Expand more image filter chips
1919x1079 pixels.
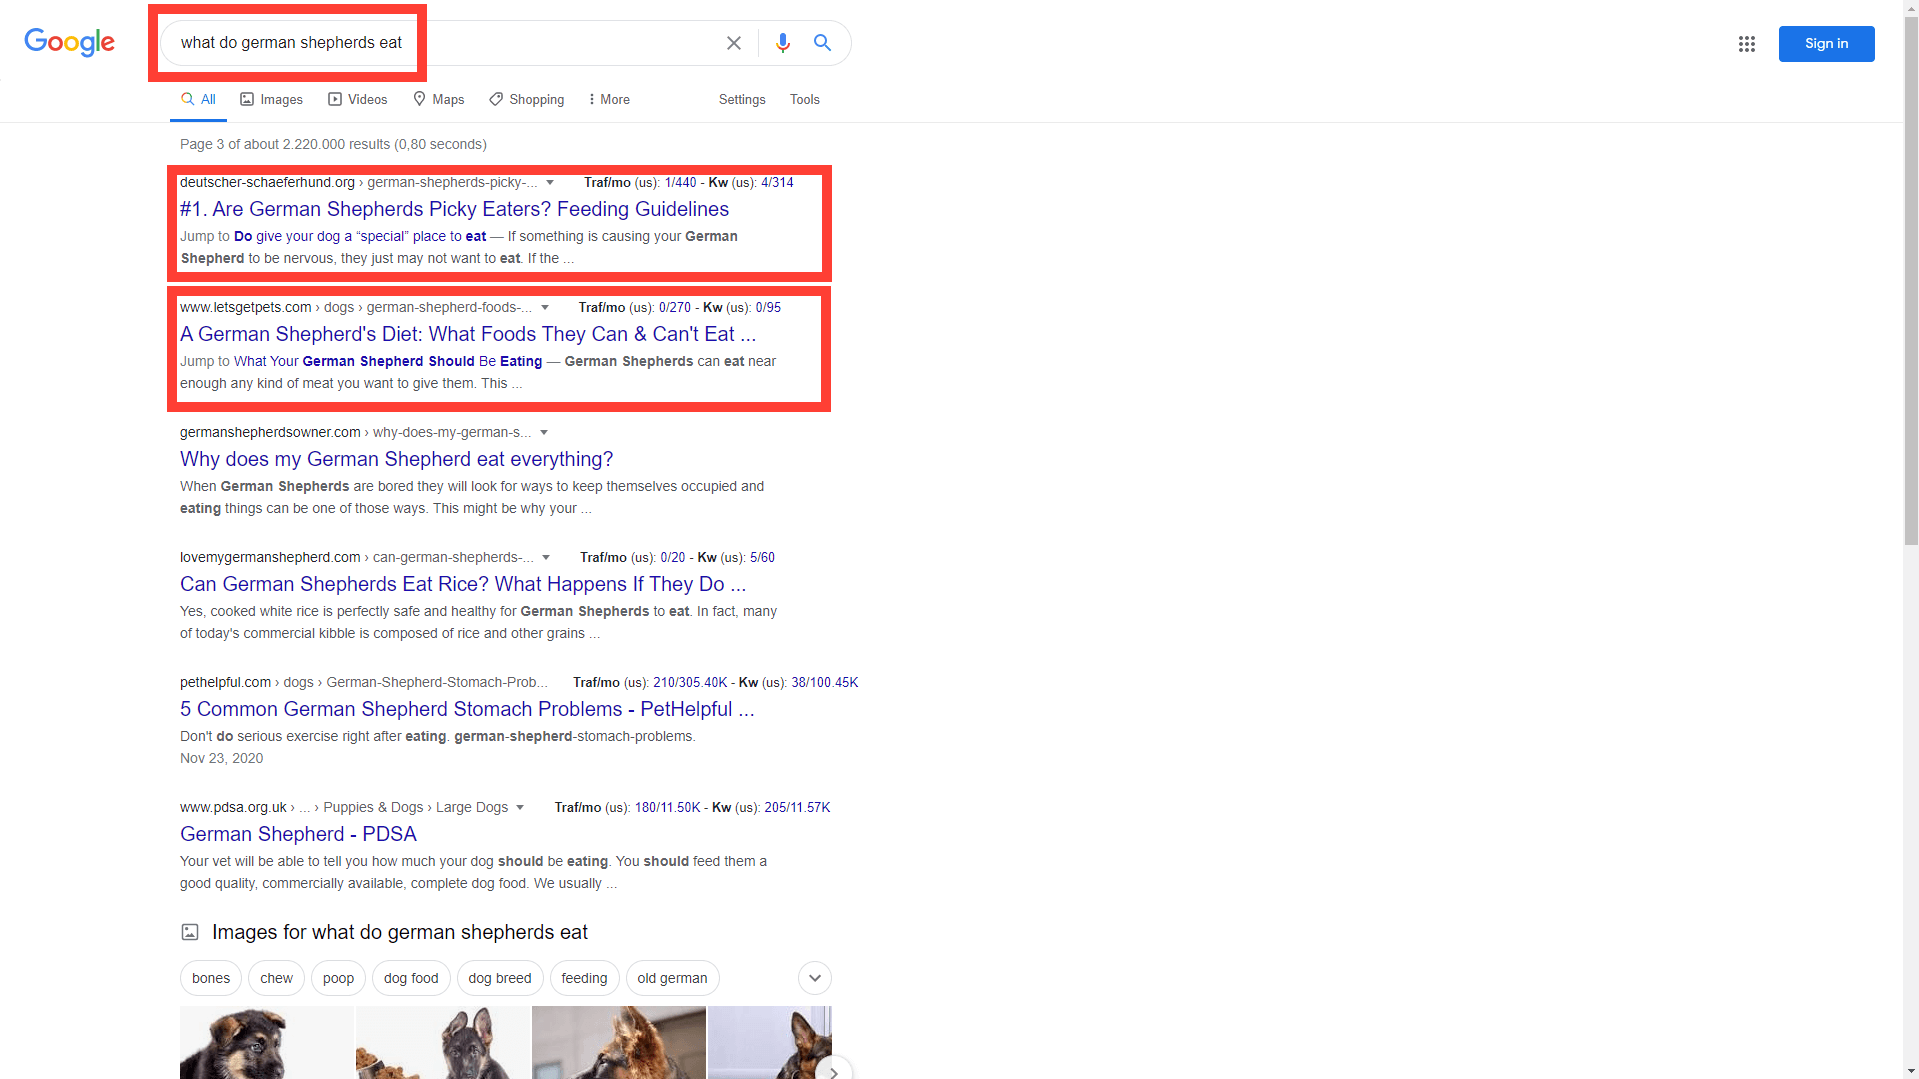point(815,978)
